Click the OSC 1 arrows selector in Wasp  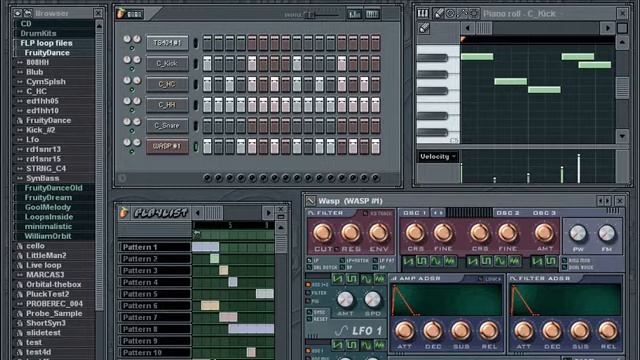click(x=438, y=213)
